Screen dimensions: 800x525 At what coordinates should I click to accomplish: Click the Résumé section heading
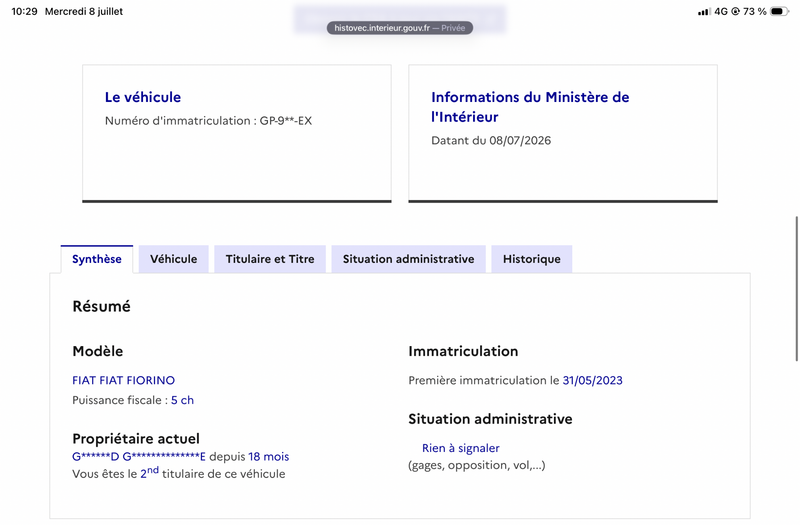pyautogui.click(x=102, y=306)
